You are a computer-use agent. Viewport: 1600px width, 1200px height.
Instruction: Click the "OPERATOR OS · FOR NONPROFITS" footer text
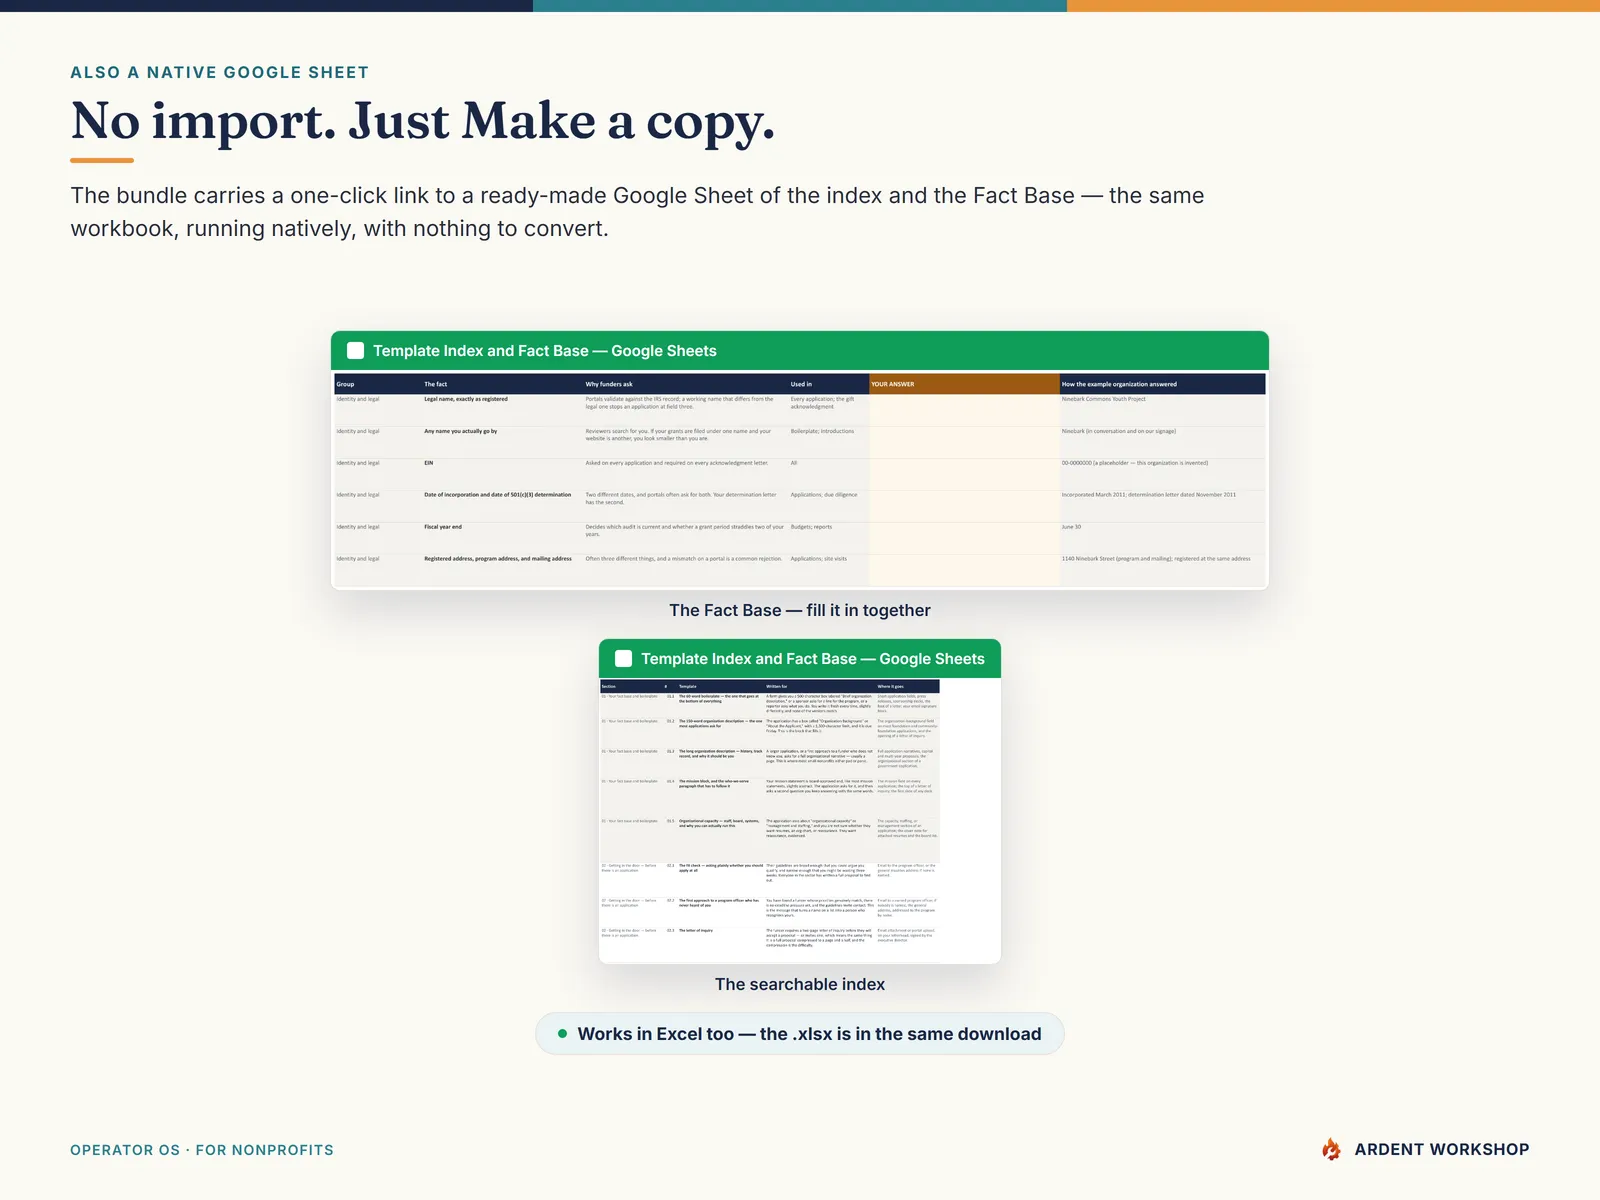[x=202, y=1150]
